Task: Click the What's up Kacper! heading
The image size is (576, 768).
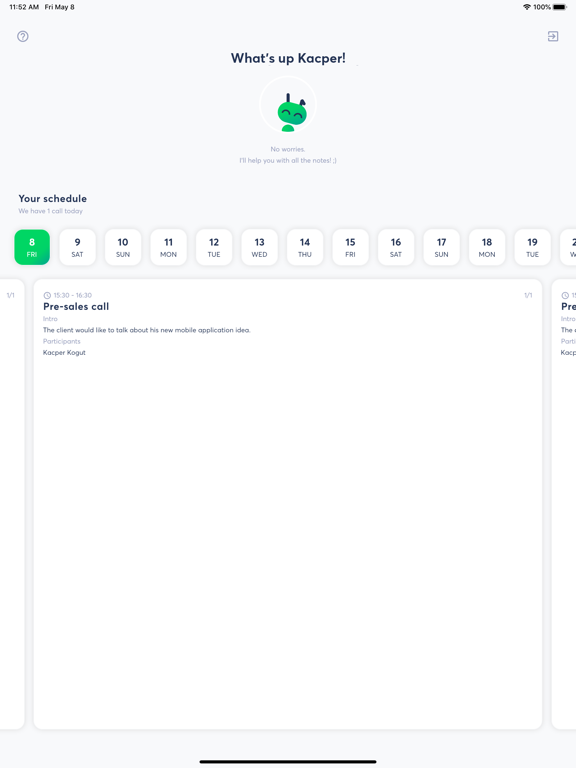Action: 288,58
